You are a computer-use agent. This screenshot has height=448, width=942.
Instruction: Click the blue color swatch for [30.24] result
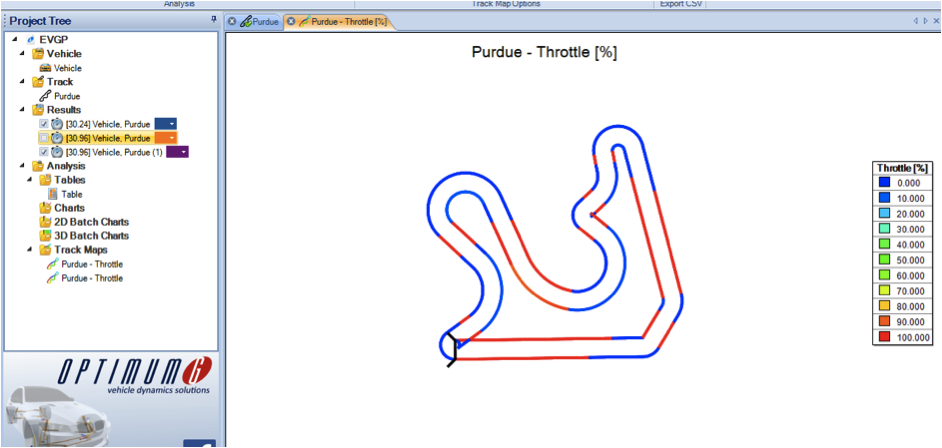163,124
